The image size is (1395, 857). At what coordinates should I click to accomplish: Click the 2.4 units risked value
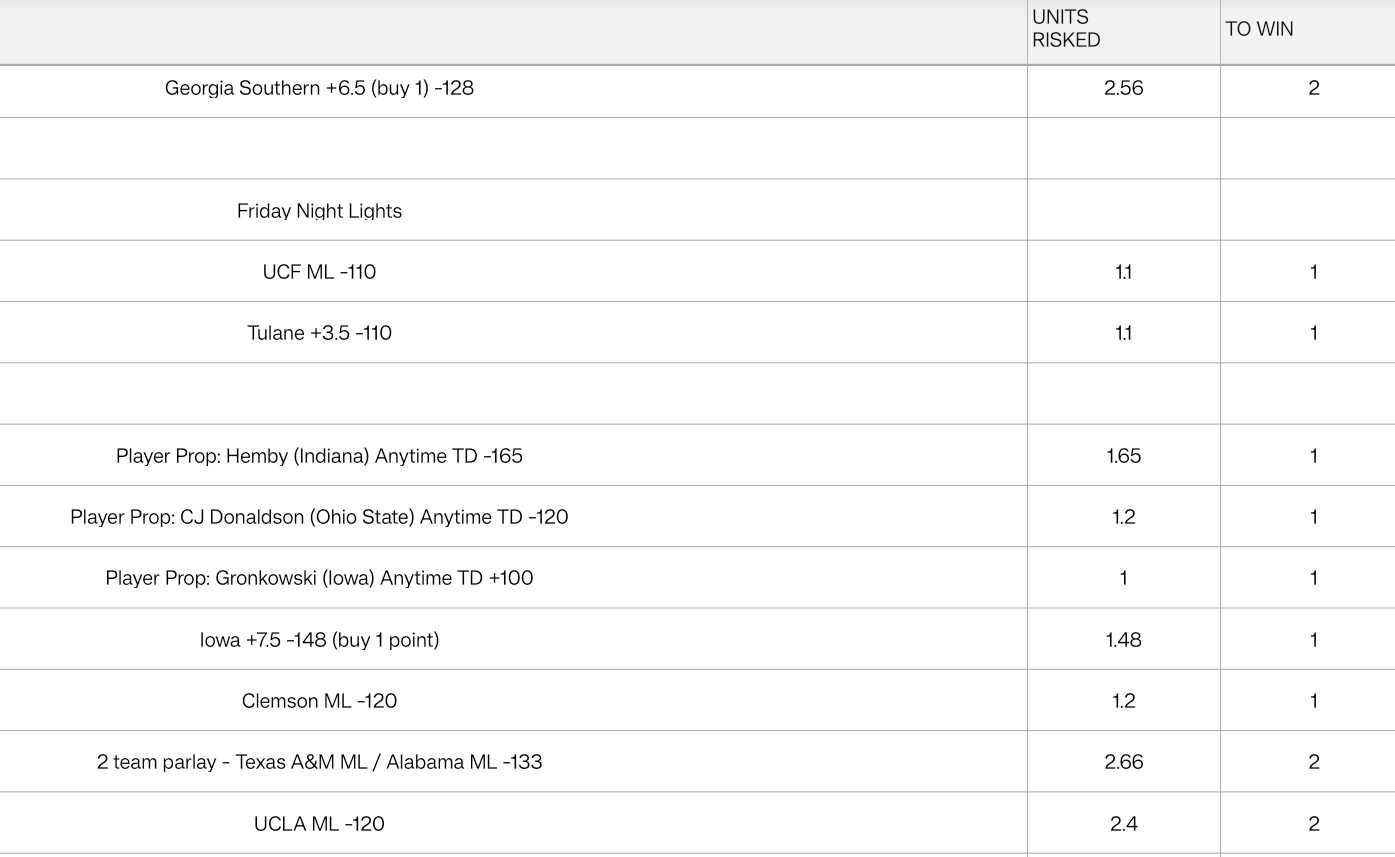click(1123, 824)
